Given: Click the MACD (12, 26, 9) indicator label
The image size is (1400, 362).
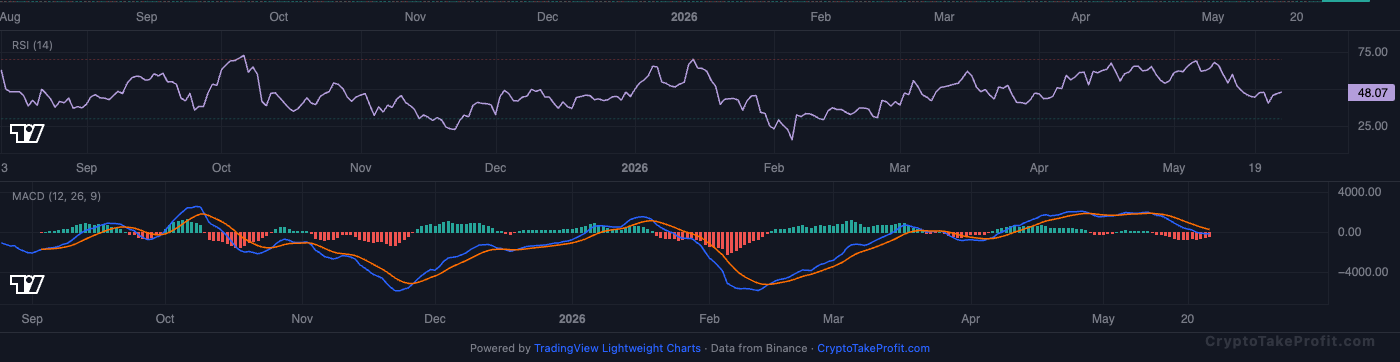Looking at the screenshot, I should [55, 196].
